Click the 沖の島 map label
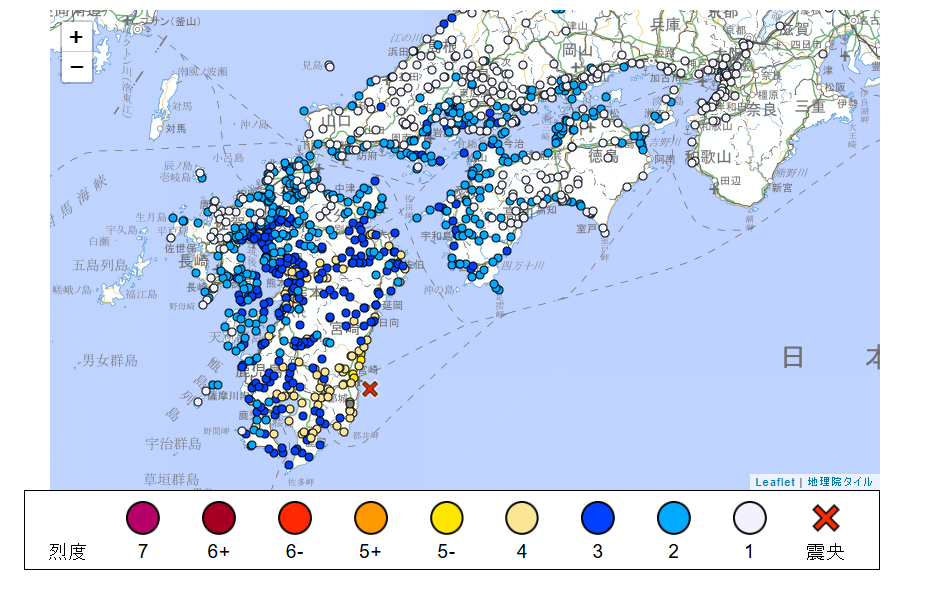940x596 pixels. (439, 290)
